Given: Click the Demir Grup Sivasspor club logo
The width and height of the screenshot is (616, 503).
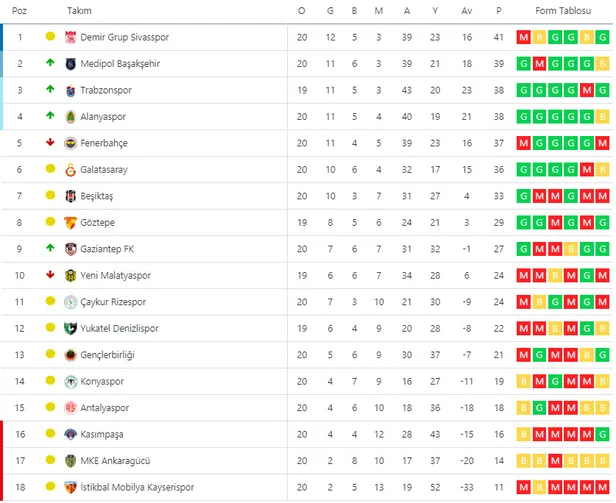Looking at the screenshot, I should 70,37.
